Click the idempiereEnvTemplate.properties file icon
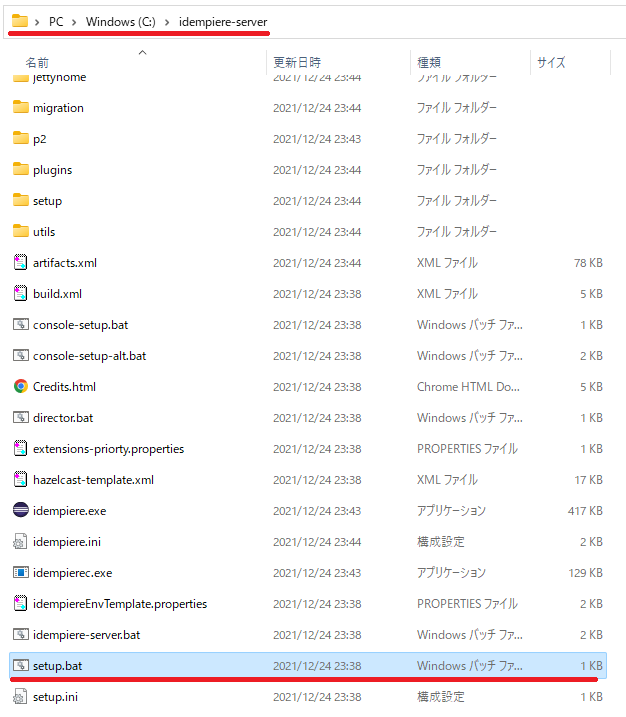The image size is (626, 717). tap(21, 604)
